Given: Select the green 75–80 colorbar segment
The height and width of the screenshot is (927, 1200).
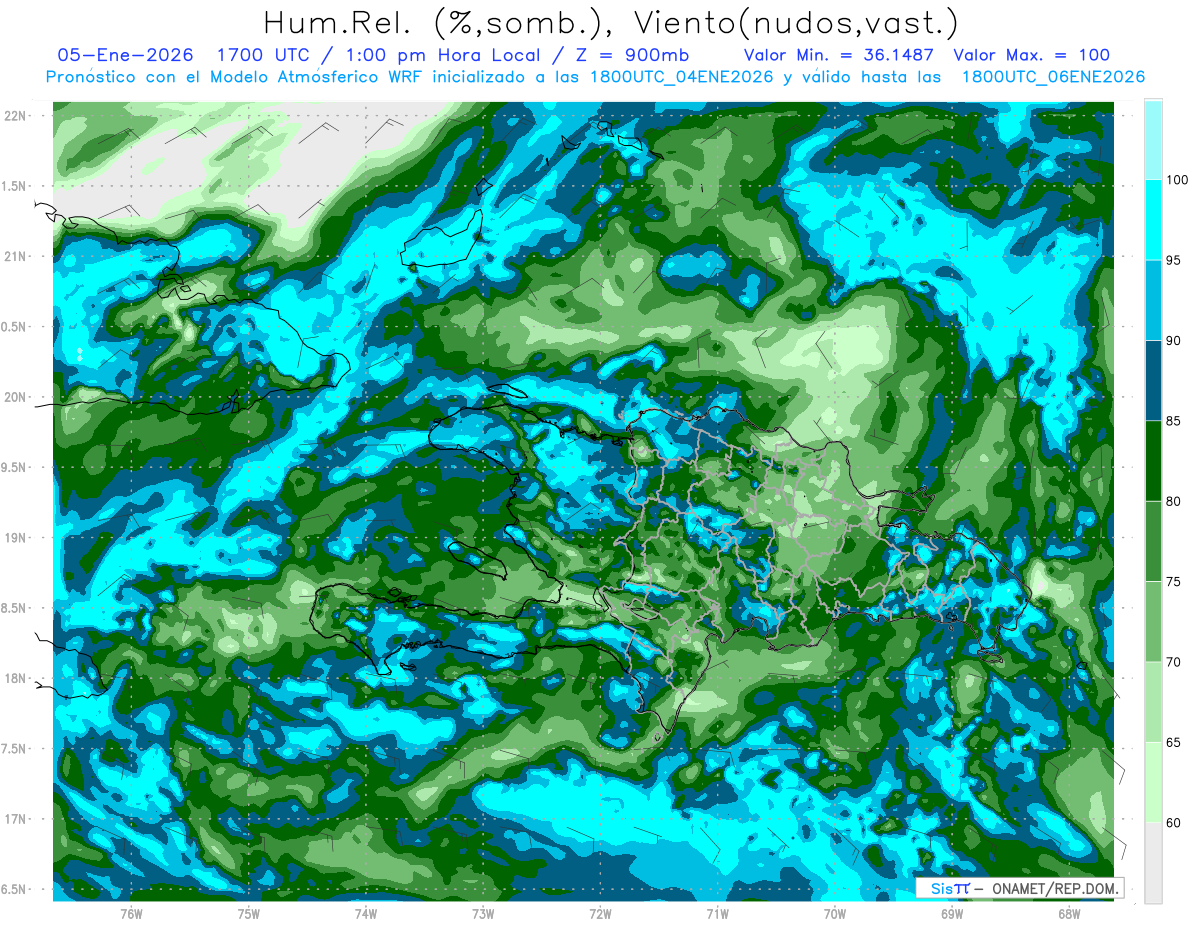Looking at the screenshot, I should pyautogui.click(x=1153, y=541).
